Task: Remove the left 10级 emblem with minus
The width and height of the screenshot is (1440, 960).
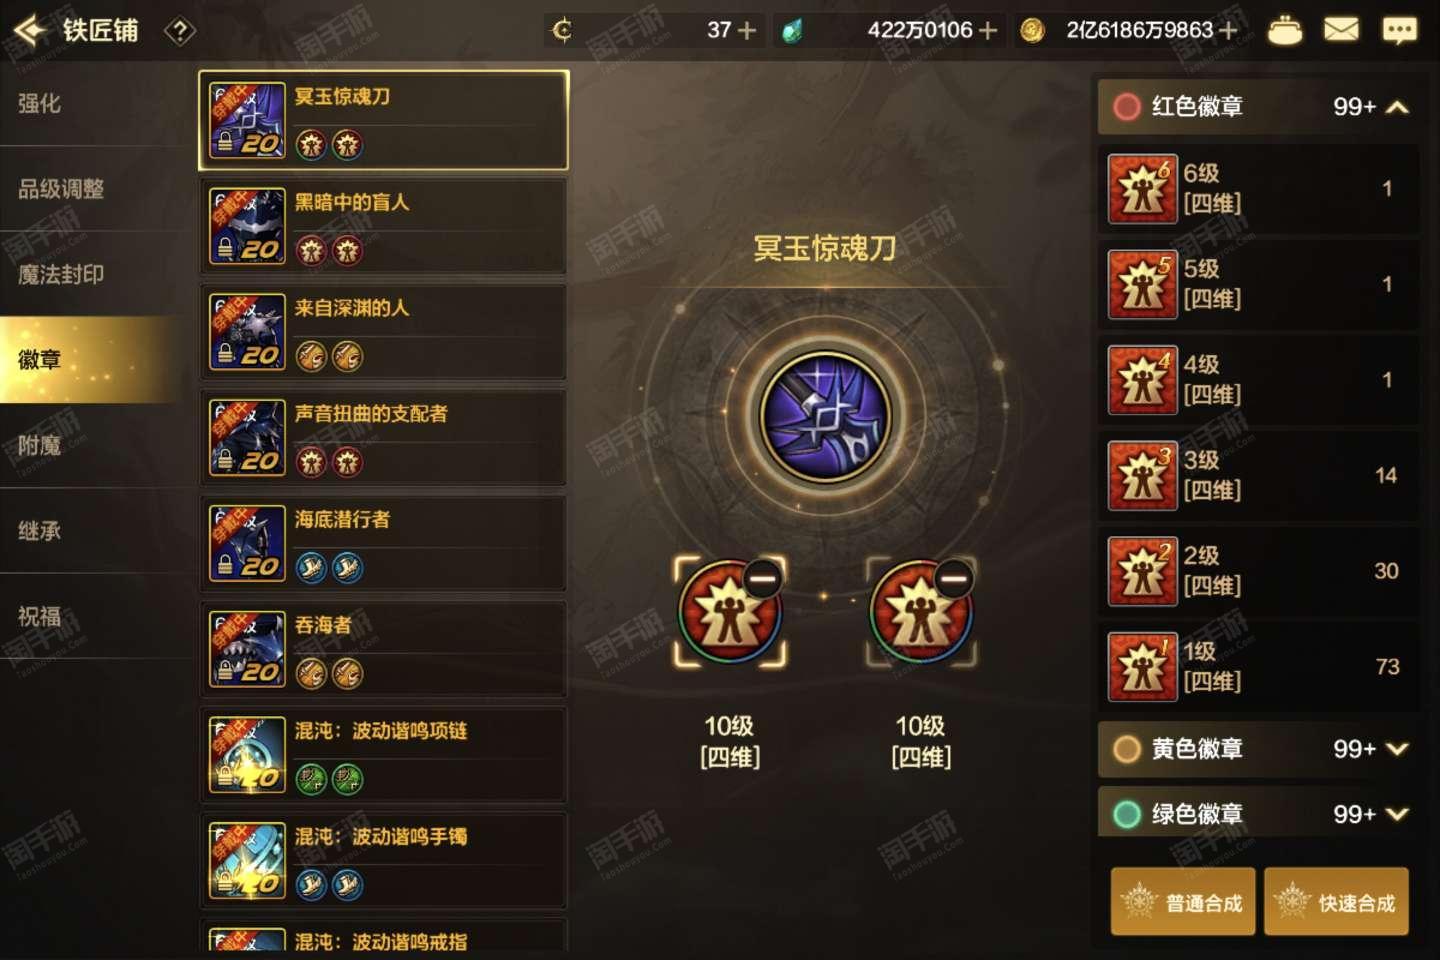Action: click(762, 577)
